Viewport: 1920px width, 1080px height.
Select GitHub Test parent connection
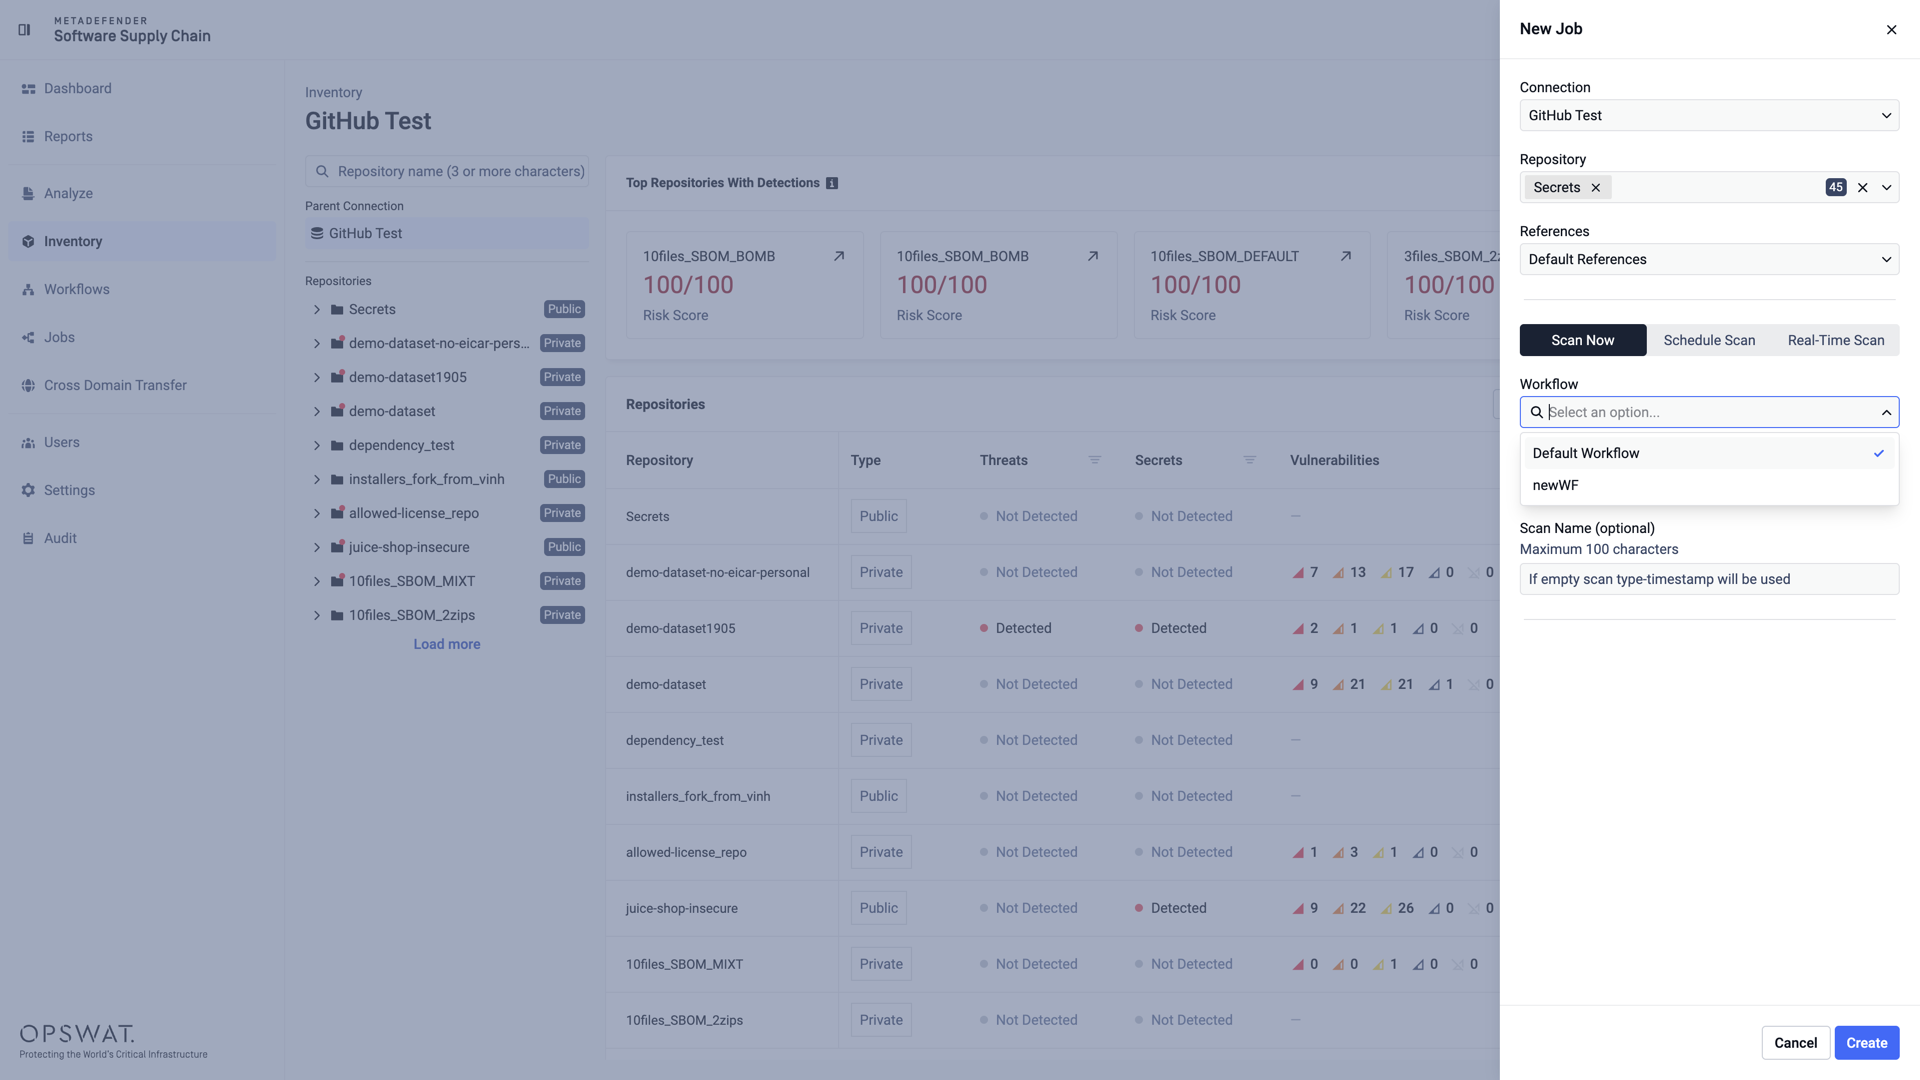(x=447, y=234)
